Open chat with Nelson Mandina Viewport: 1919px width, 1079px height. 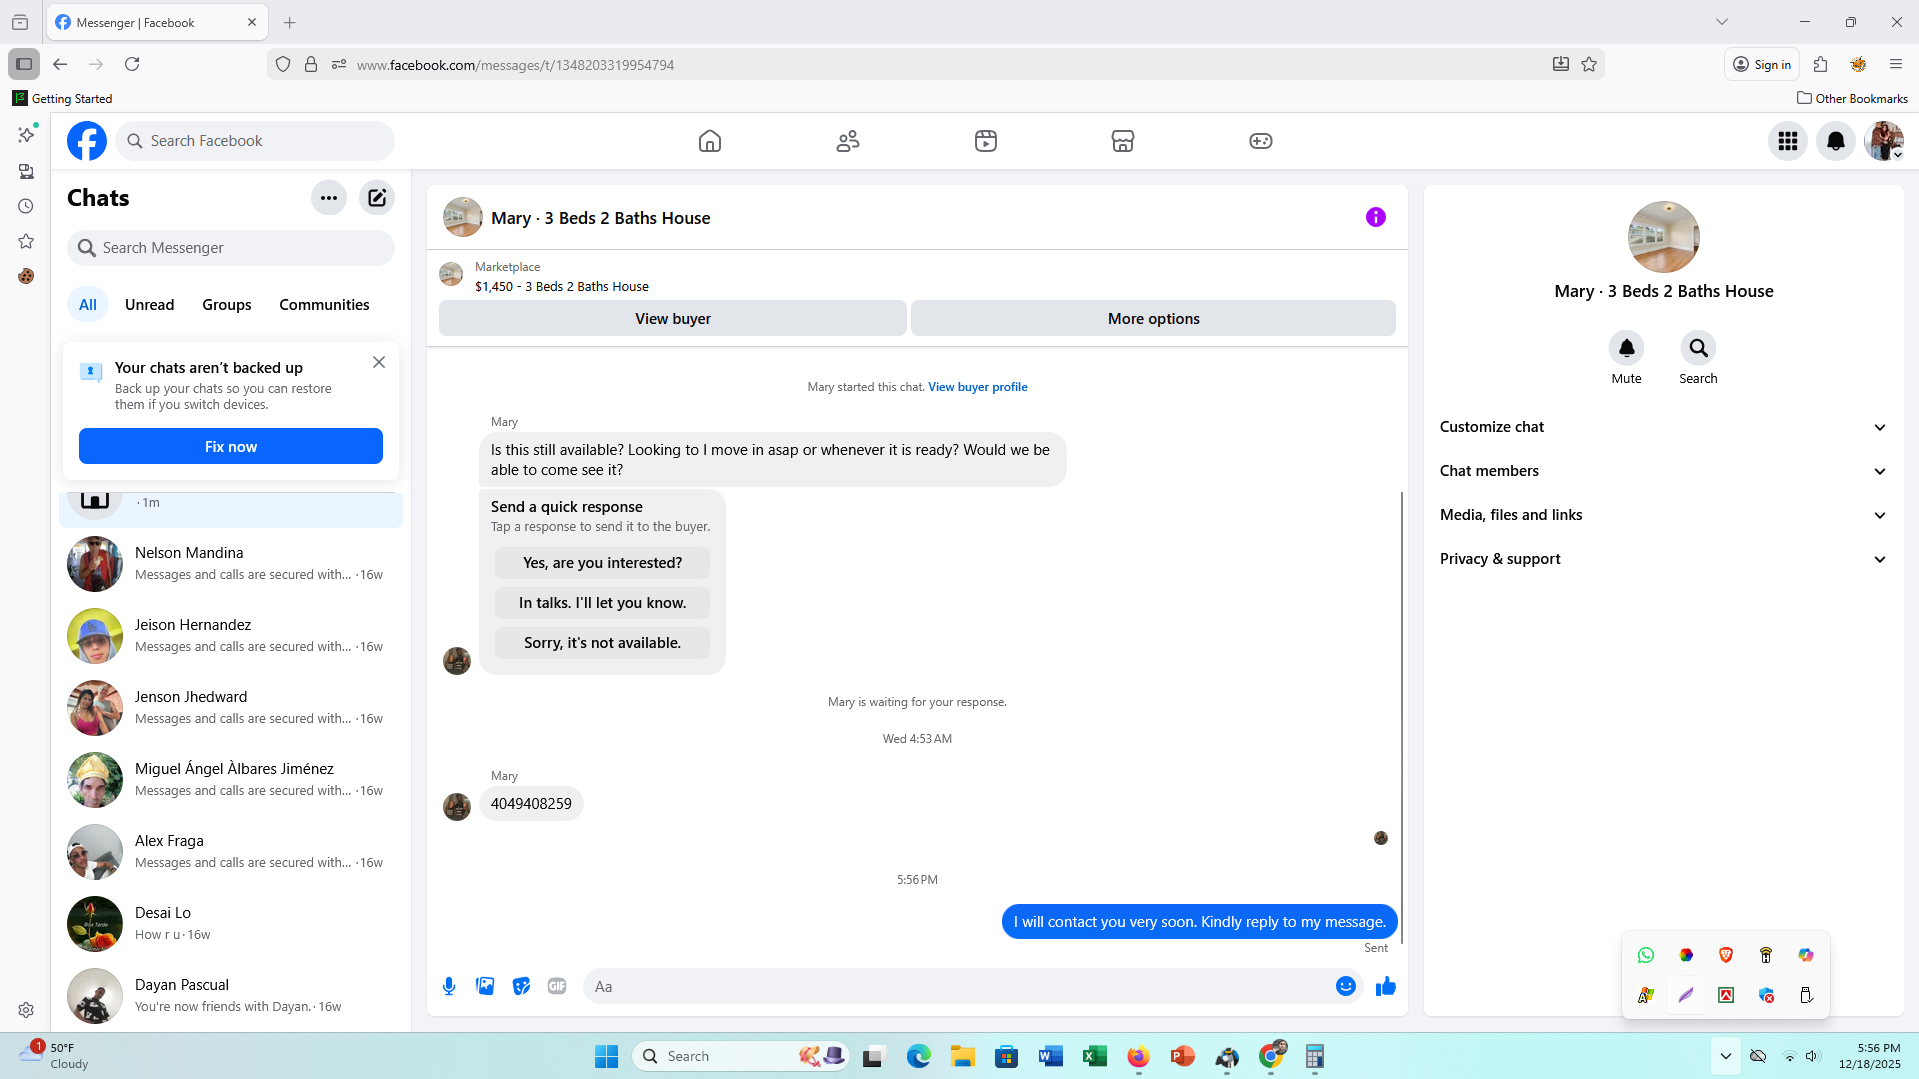tap(231, 564)
